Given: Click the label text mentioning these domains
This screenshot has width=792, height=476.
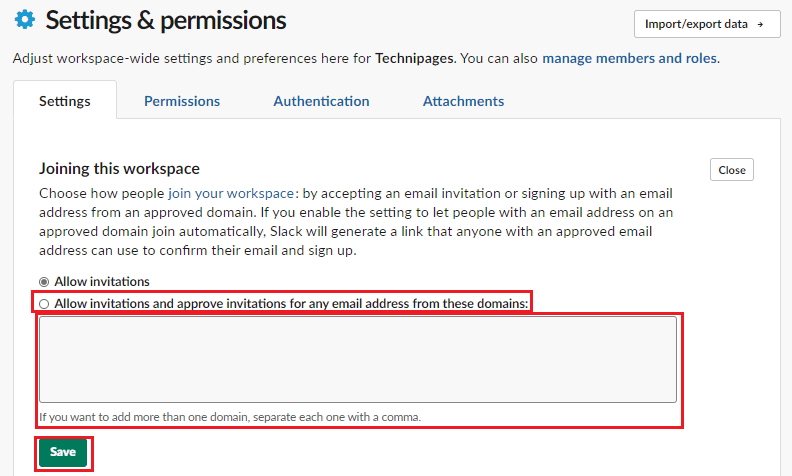Looking at the screenshot, I should point(291,303).
